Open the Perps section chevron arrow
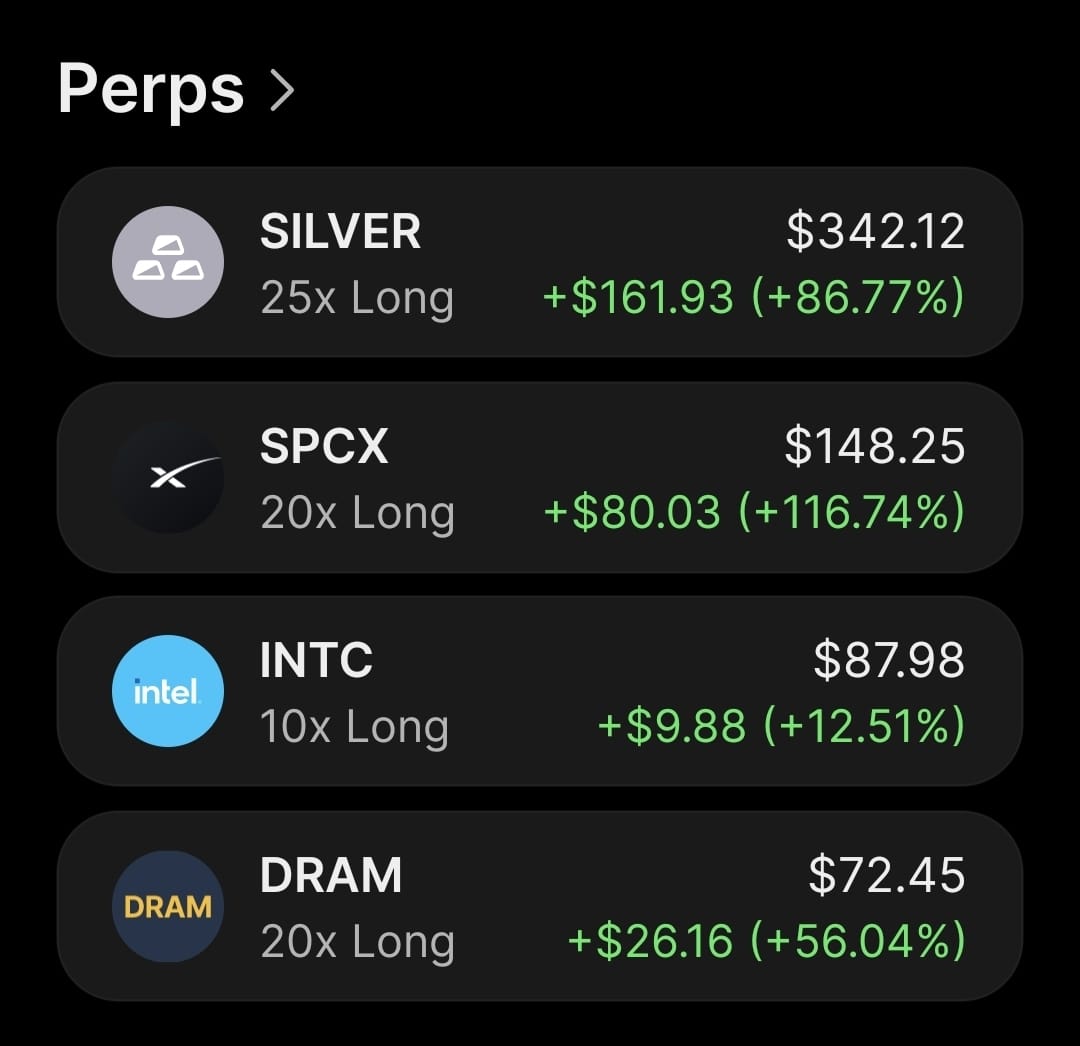 pyautogui.click(x=282, y=90)
